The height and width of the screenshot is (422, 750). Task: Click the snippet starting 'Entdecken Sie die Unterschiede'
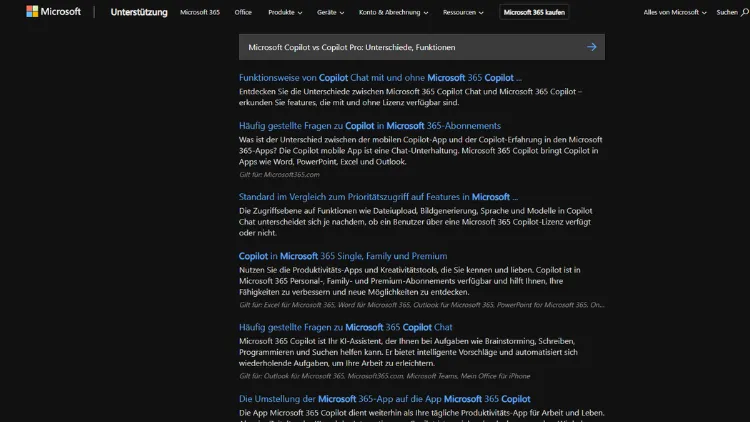(x=410, y=97)
